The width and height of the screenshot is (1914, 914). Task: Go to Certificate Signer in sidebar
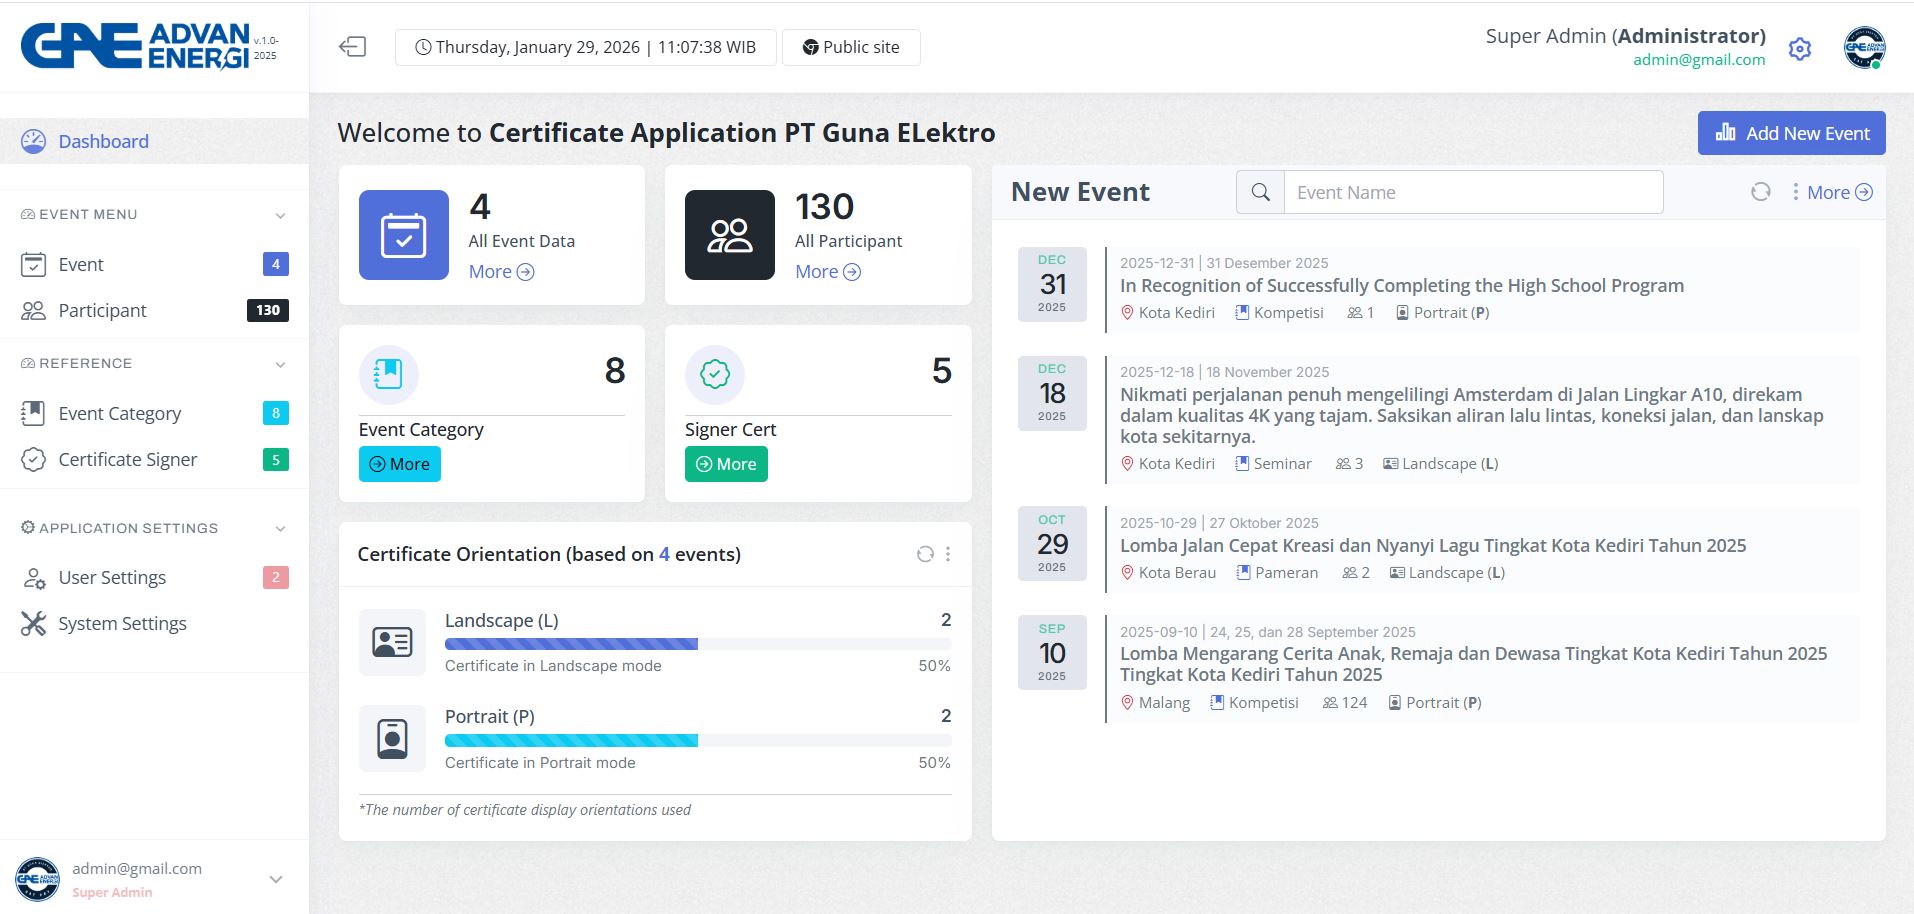tap(128, 460)
